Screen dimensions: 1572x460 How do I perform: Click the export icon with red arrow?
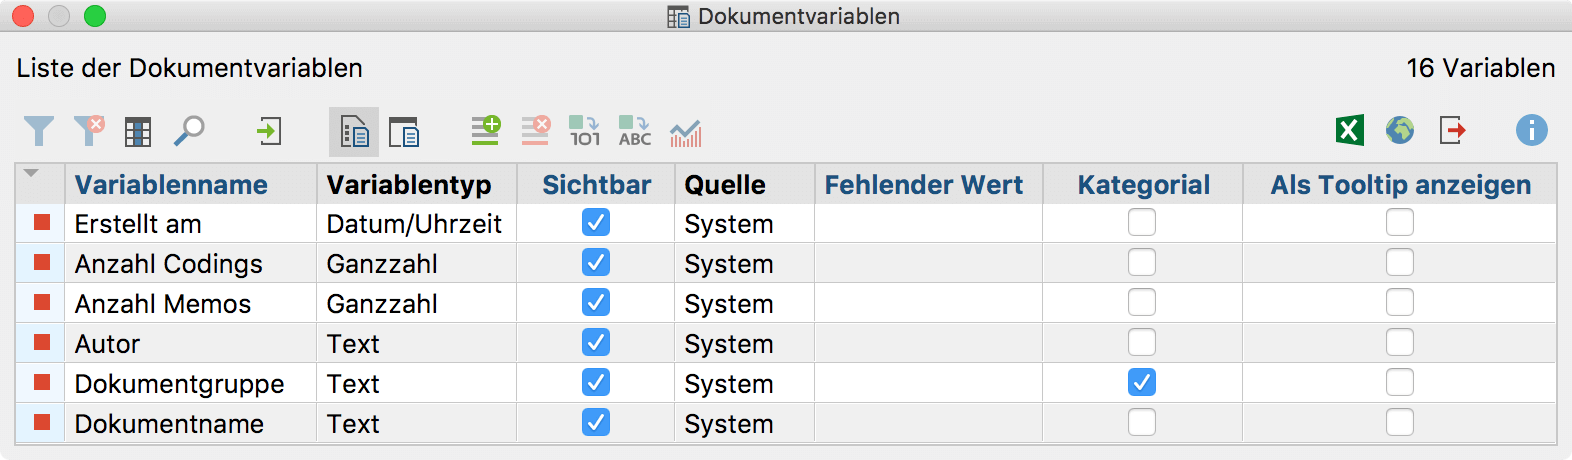[1452, 130]
